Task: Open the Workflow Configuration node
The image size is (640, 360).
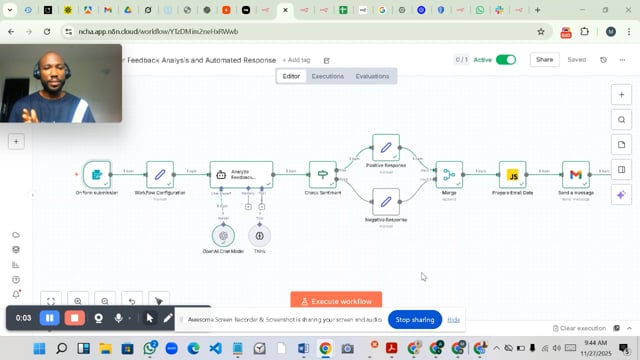Action: point(160,174)
